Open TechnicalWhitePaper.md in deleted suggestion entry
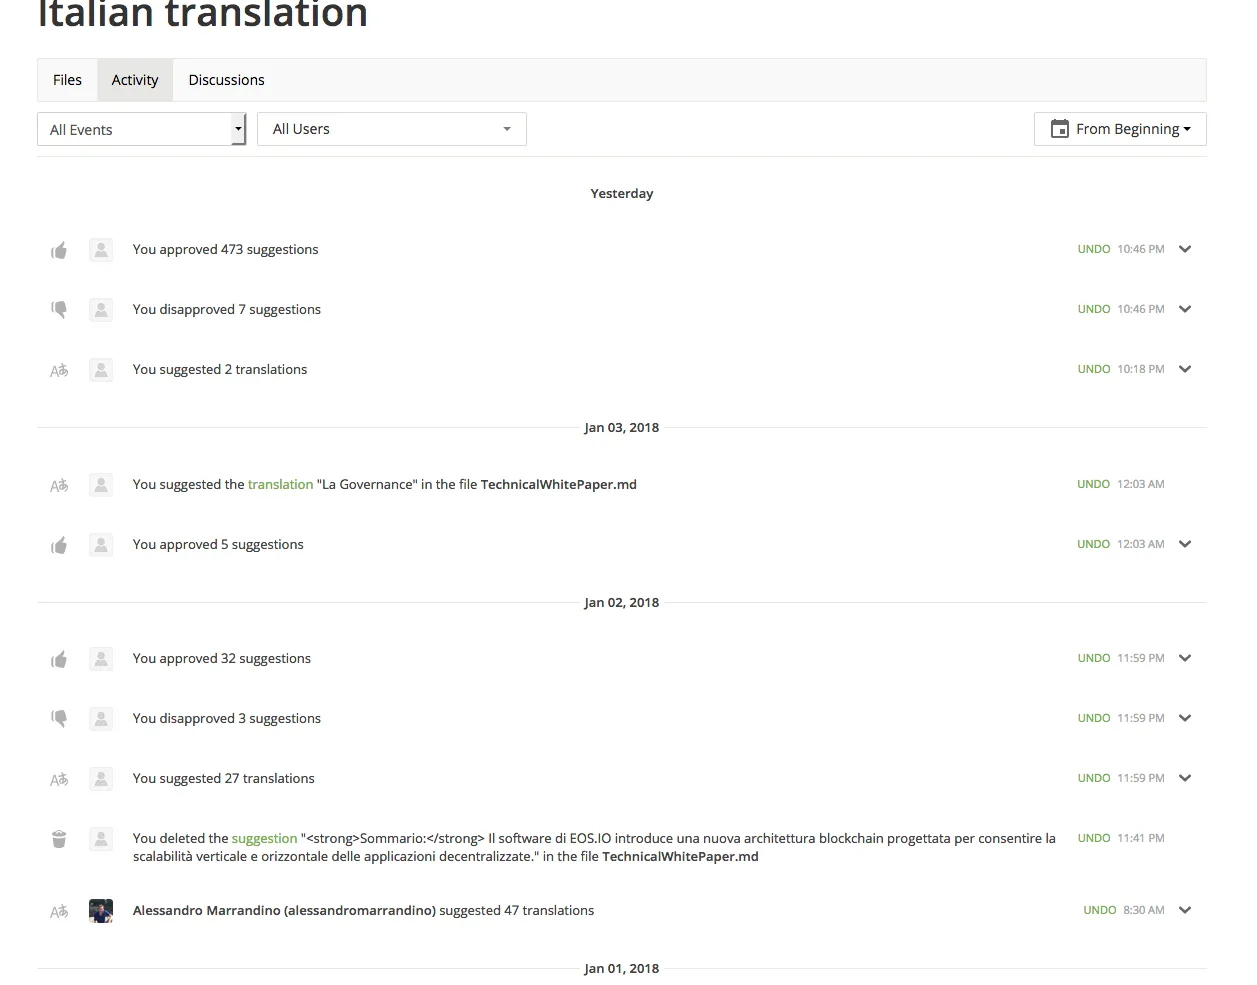This screenshot has width=1257, height=985. pos(680,857)
